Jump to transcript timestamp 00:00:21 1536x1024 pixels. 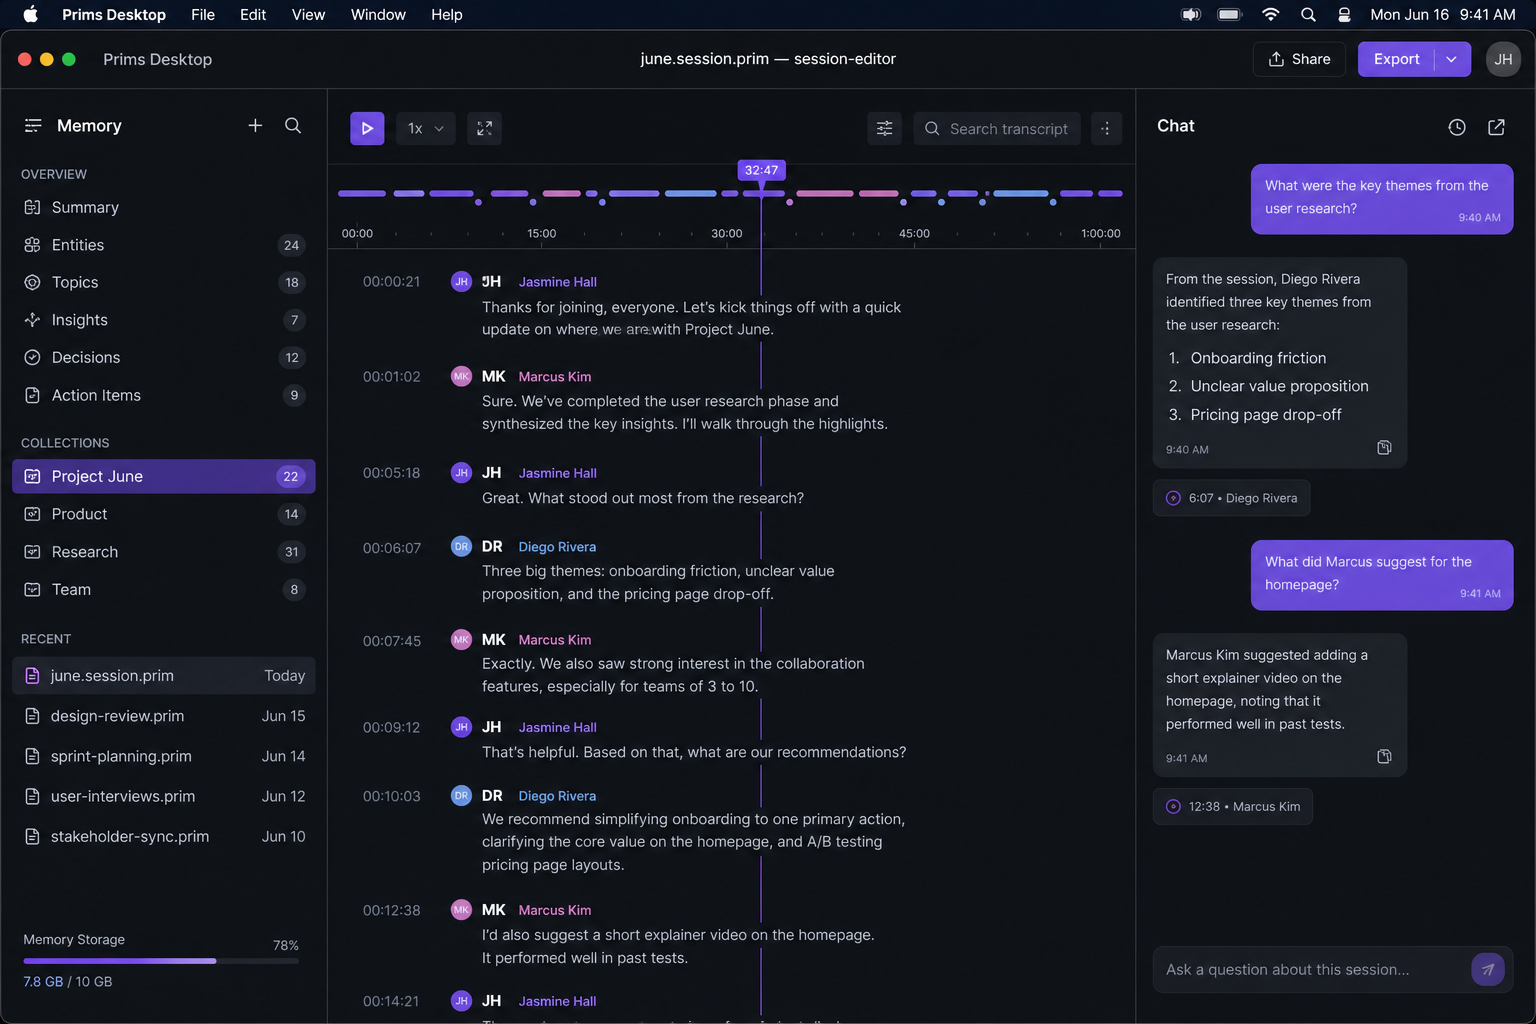tap(391, 282)
